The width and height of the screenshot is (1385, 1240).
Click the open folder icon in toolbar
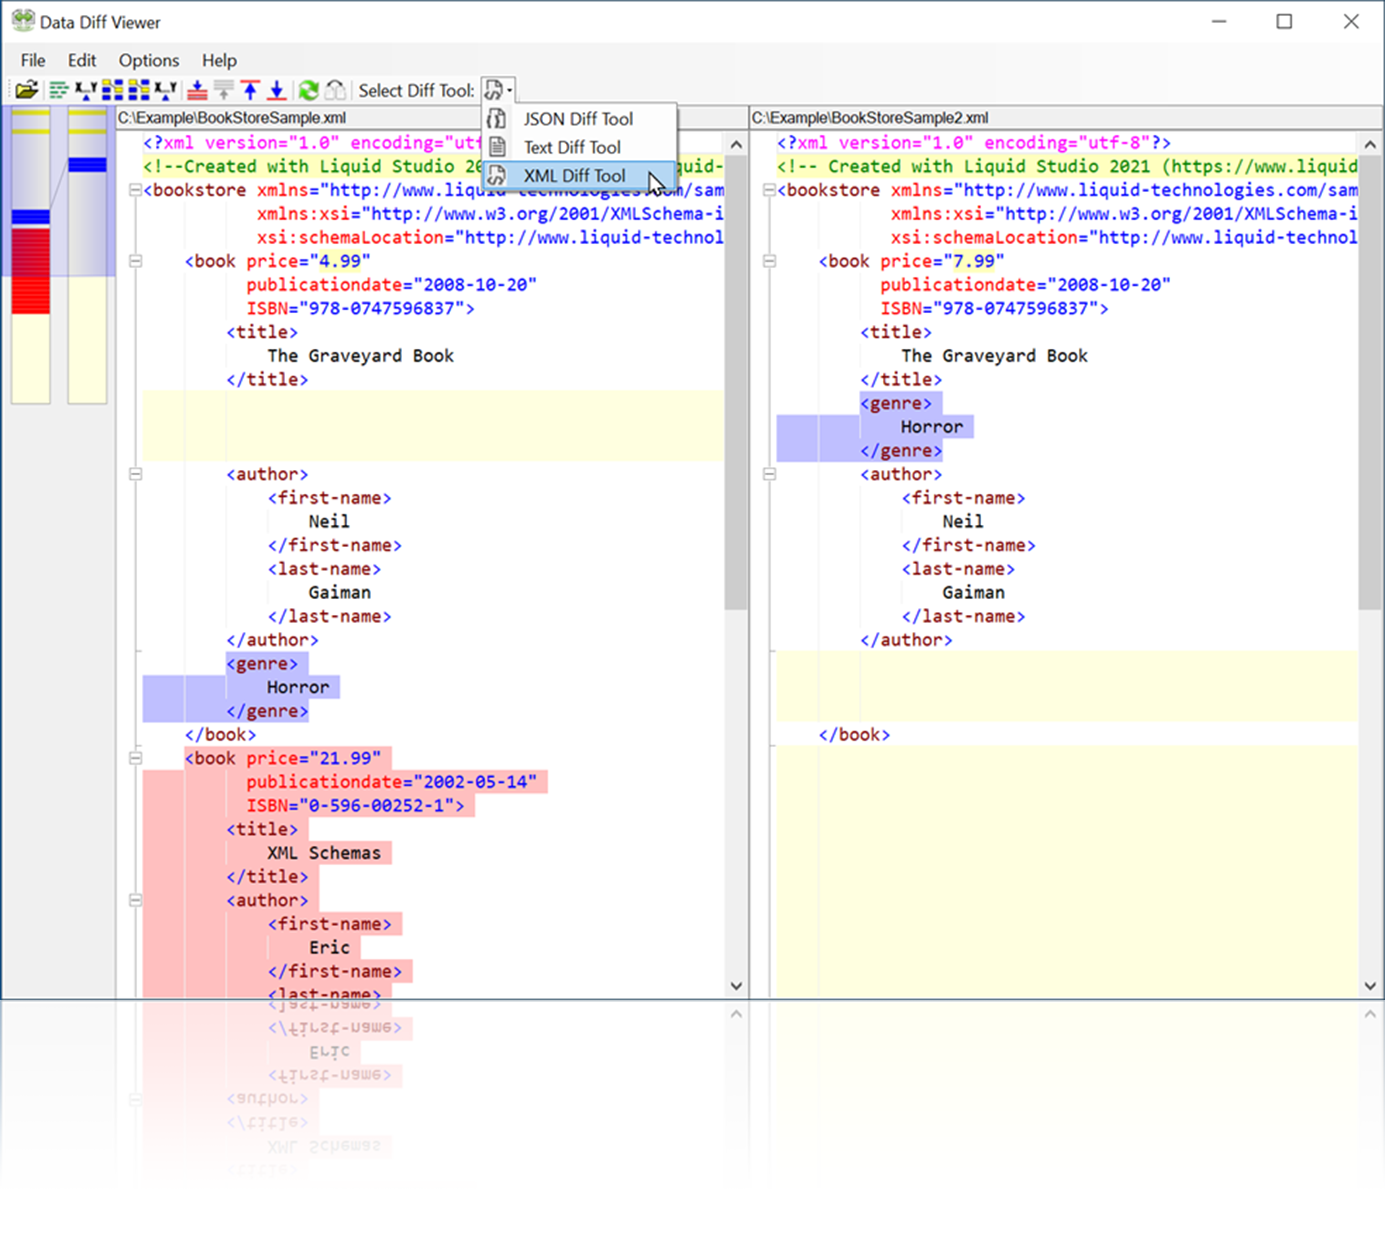[x=27, y=90]
